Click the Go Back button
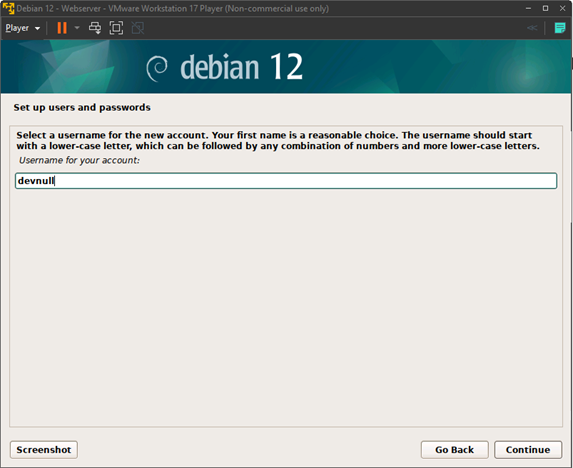This screenshot has height=468, width=573. click(x=454, y=450)
